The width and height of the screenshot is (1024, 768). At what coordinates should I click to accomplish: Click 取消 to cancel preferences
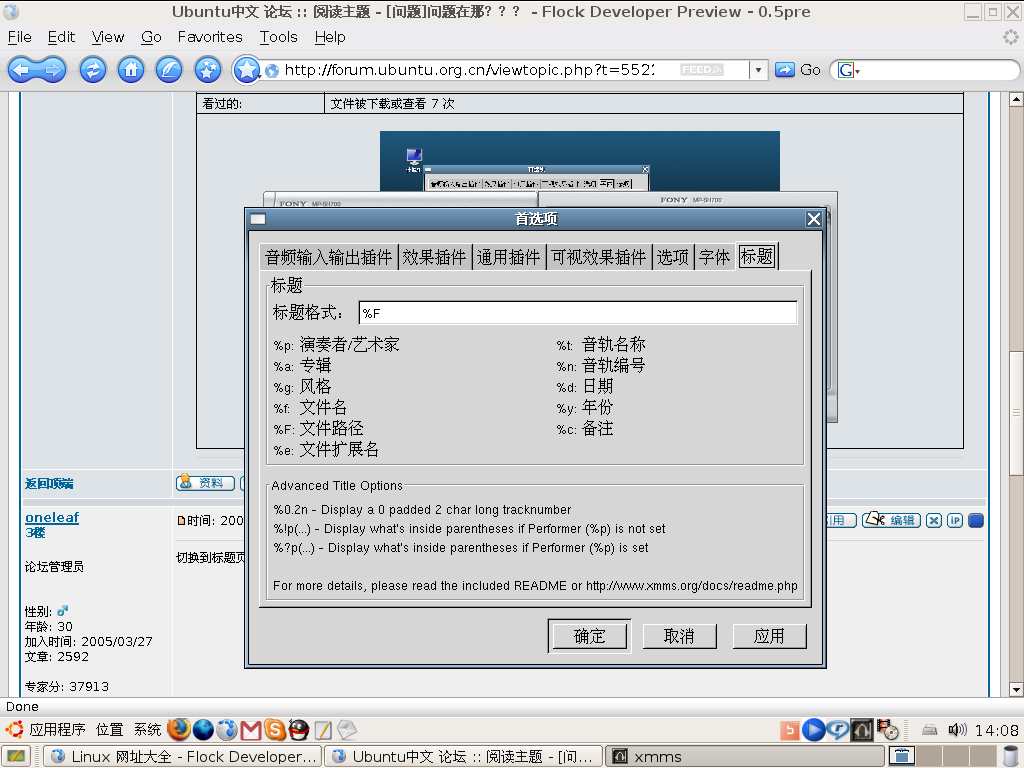679,636
